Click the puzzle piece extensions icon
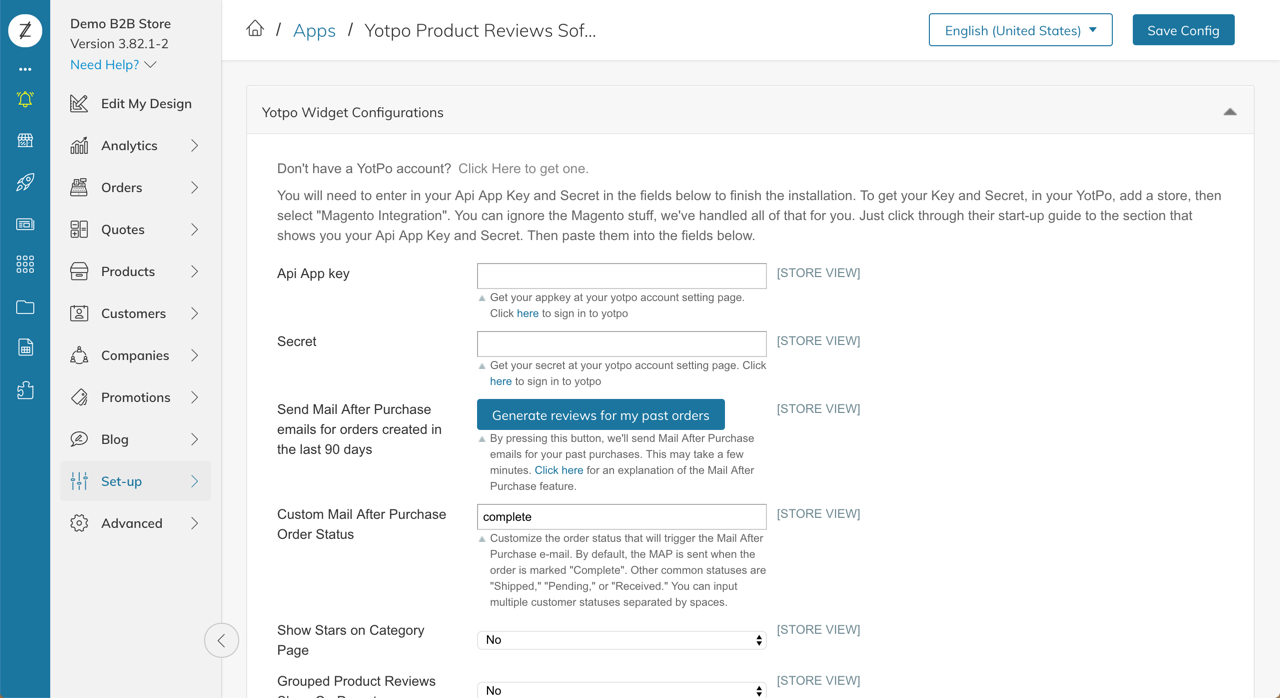Viewport: 1280px width, 698px height. coord(25,390)
